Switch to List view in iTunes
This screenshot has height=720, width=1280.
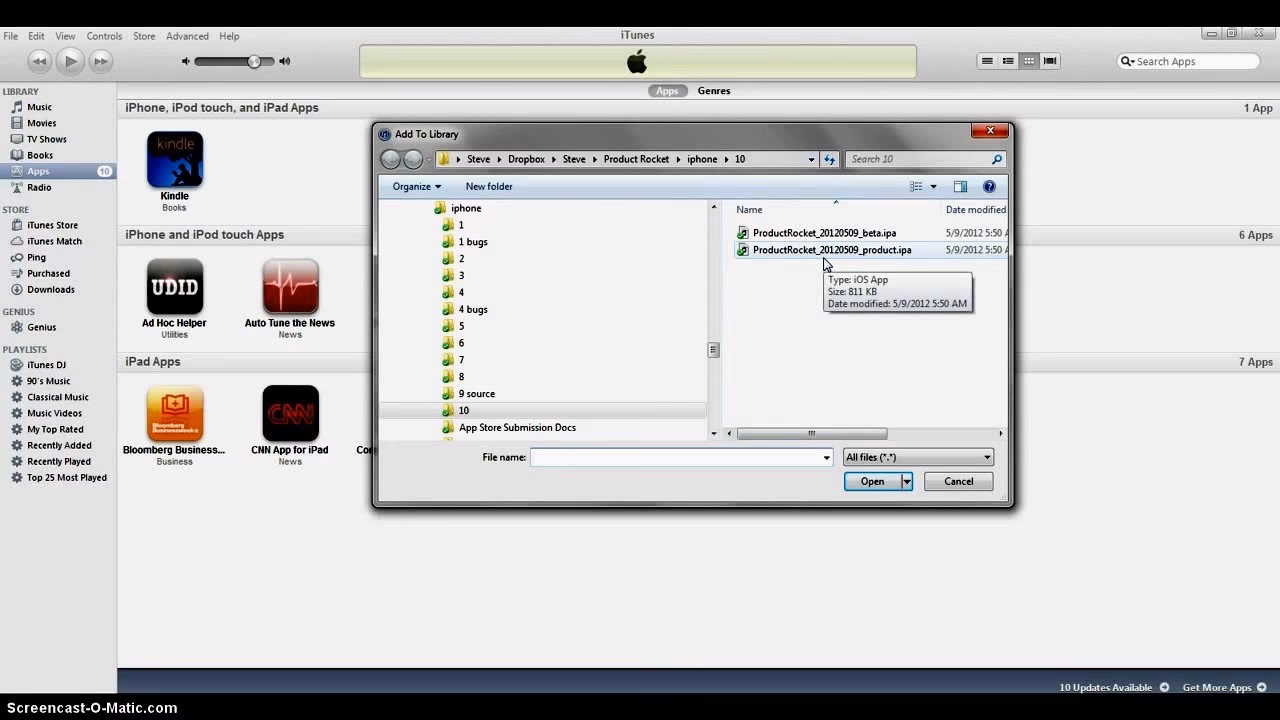pos(988,61)
